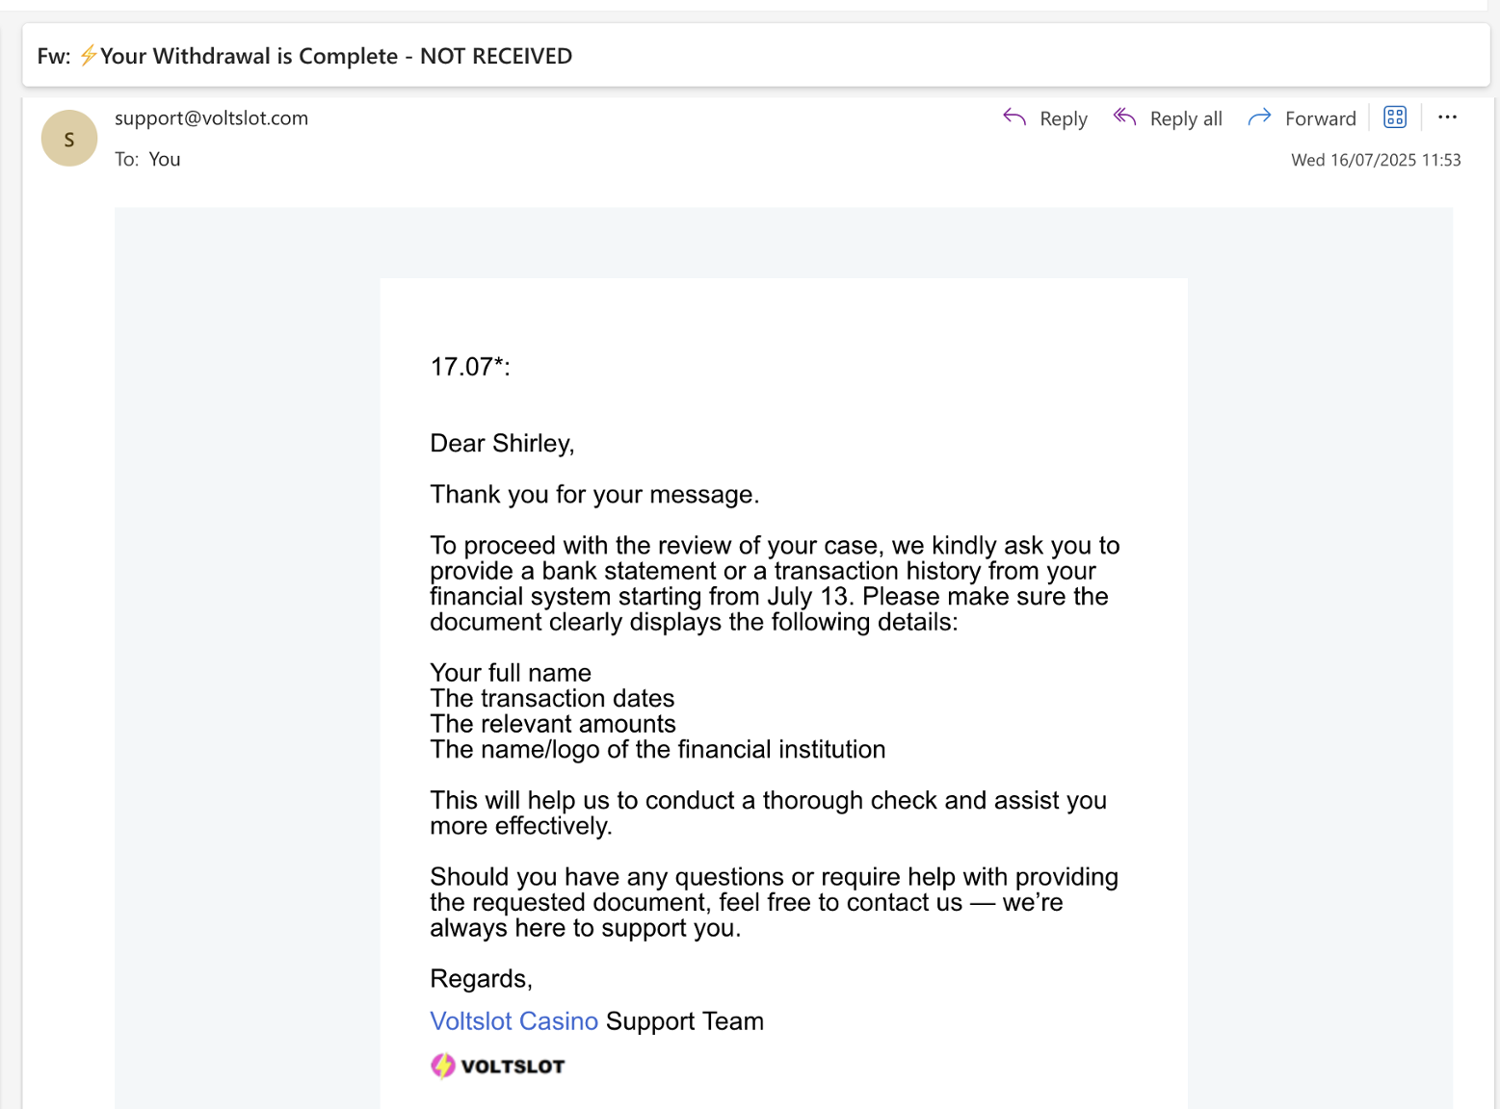Click the recipient "You"
Viewport: 1500px width, 1109px height.
(164, 159)
